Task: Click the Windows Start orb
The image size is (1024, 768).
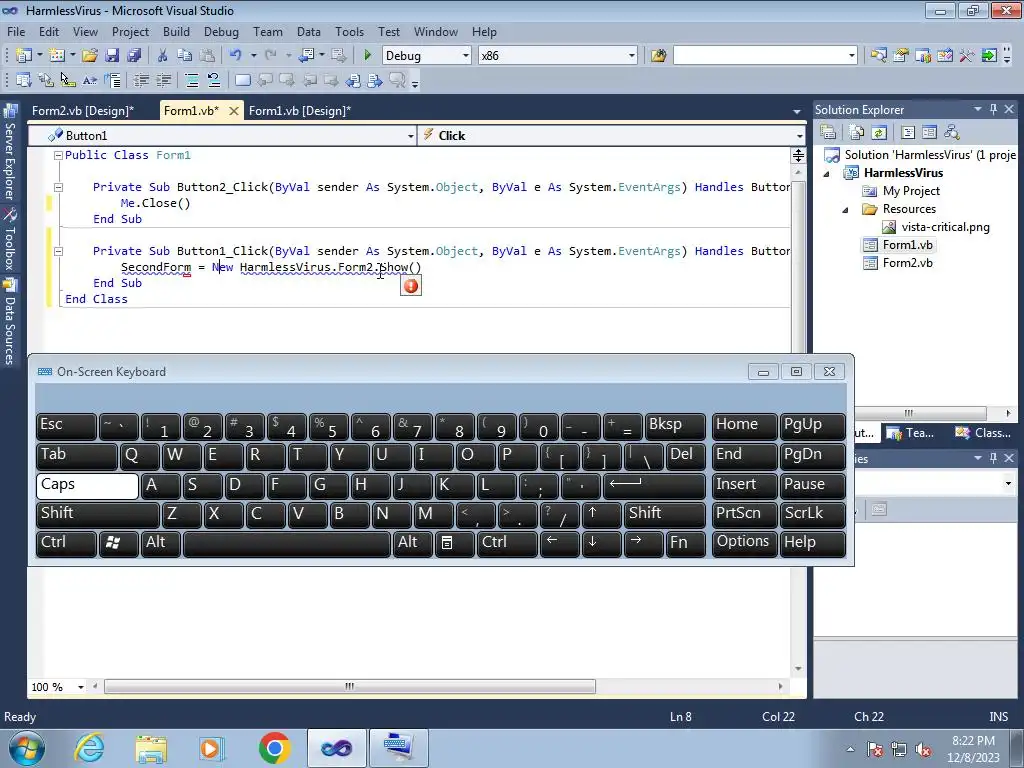Action: tap(26, 748)
